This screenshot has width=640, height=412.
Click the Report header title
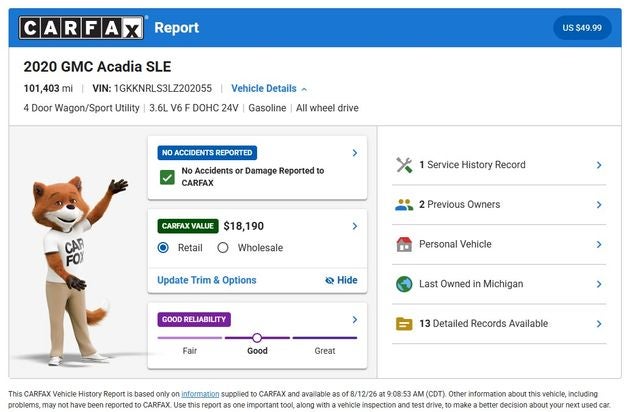[176, 28]
